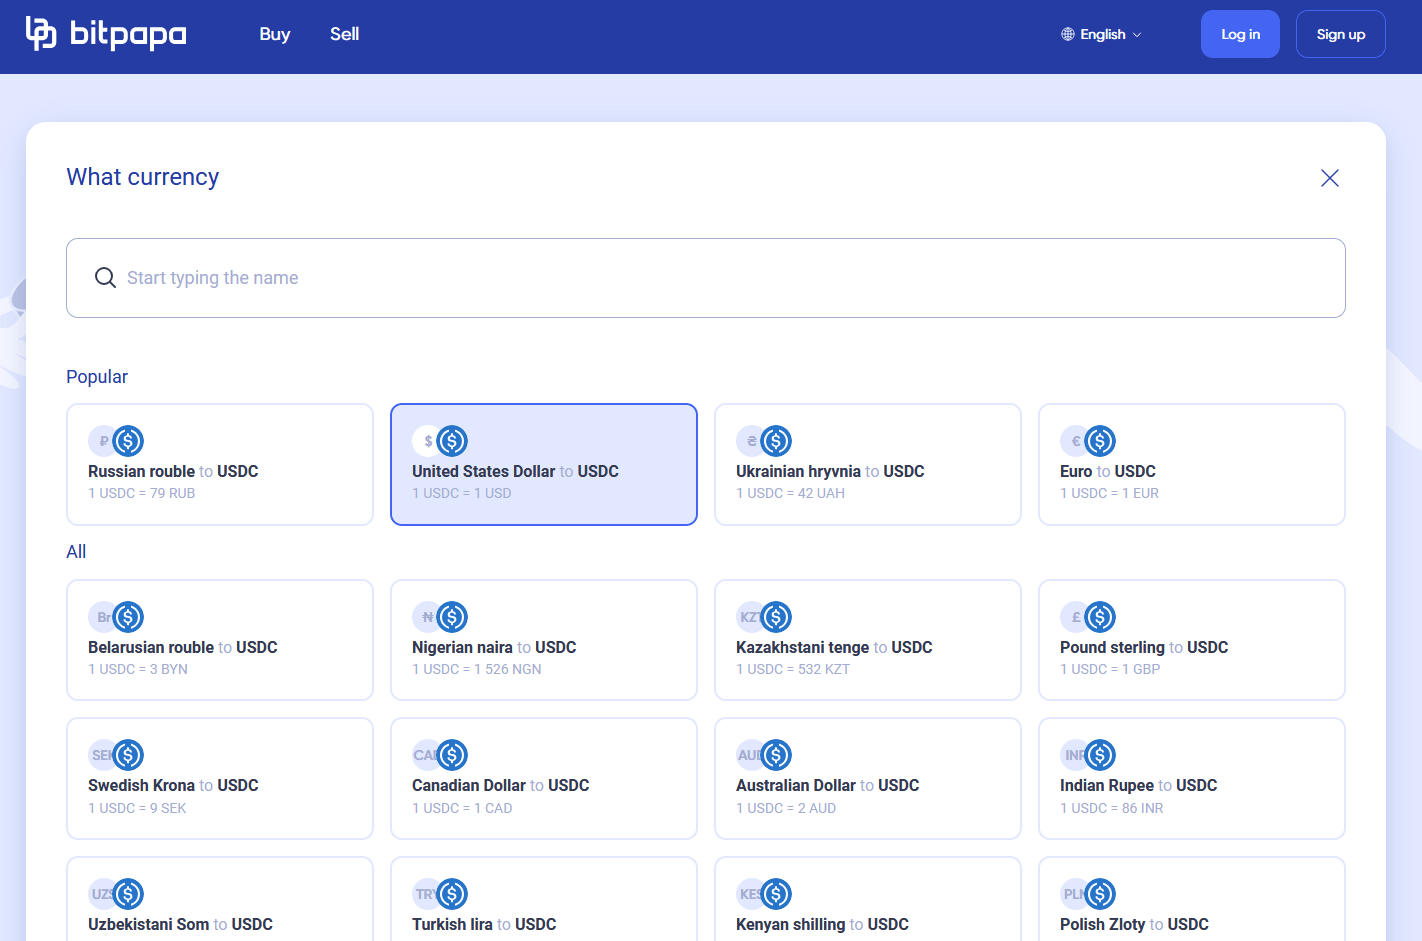Click the rate text 1 USDC = 1 526 NGN
Screen dimensions: 1422x941
pyautogui.click(x=476, y=669)
